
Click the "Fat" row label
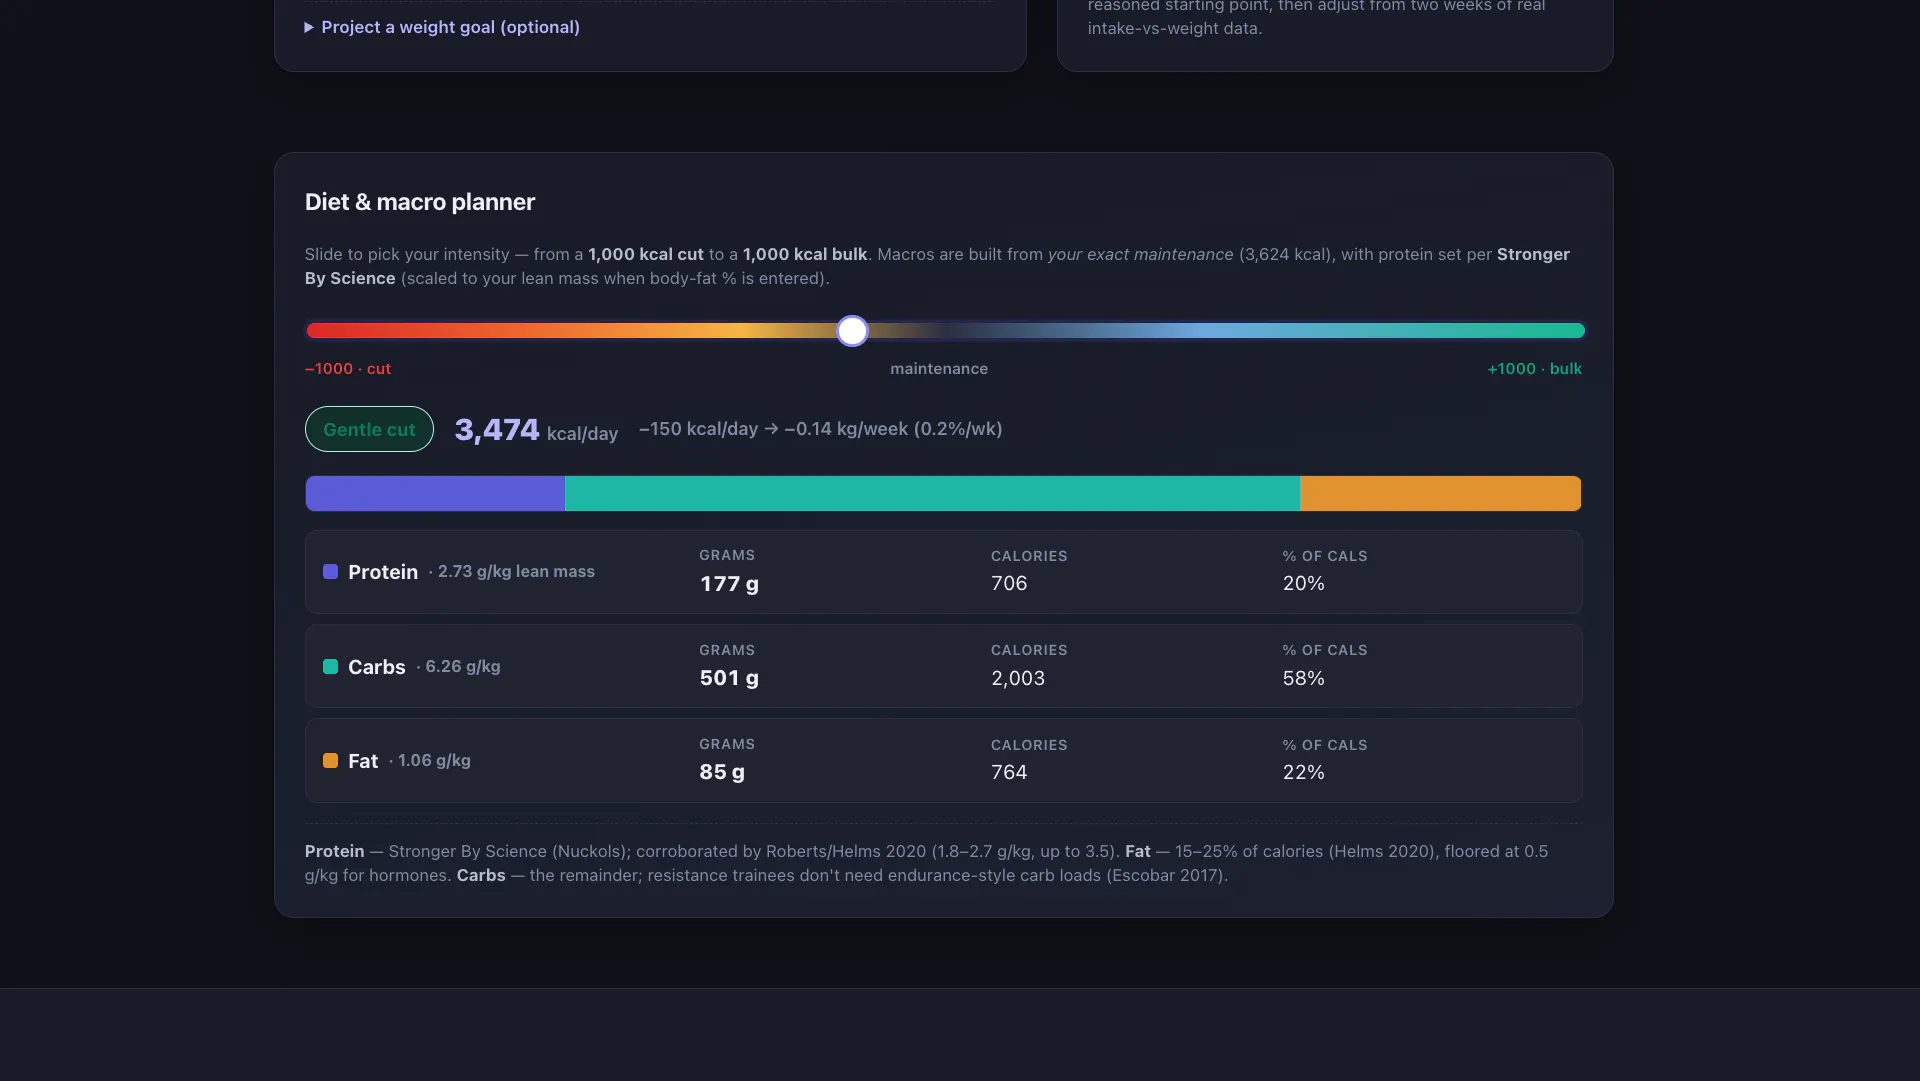coord(363,761)
